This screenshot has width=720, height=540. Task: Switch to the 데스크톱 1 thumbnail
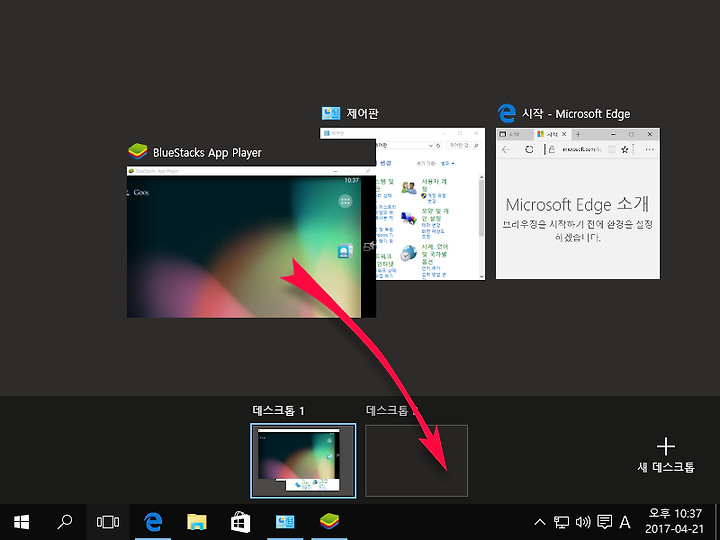point(303,461)
